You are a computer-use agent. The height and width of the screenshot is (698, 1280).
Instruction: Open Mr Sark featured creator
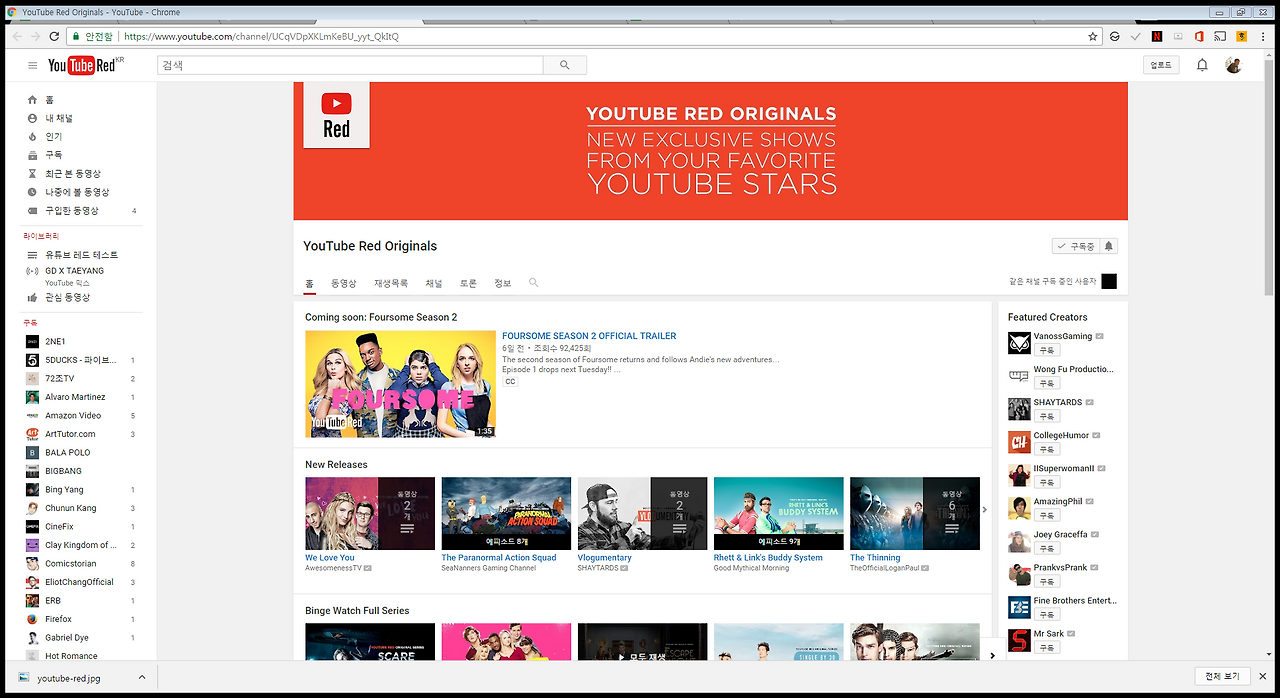(1049, 633)
